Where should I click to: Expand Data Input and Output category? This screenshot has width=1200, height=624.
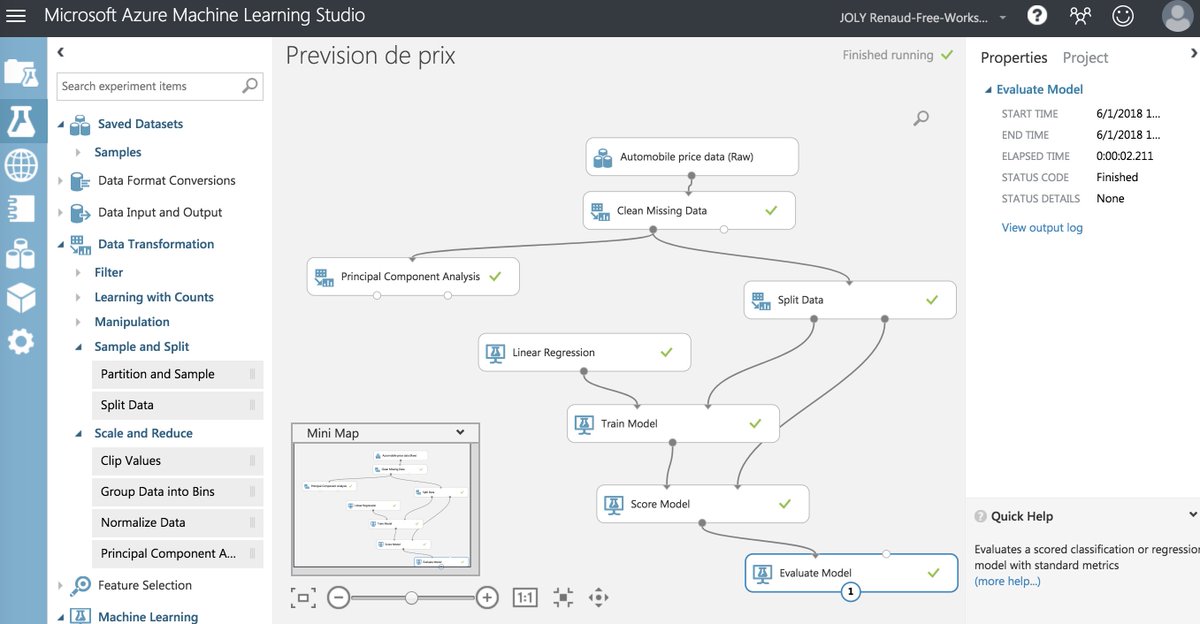pos(60,212)
